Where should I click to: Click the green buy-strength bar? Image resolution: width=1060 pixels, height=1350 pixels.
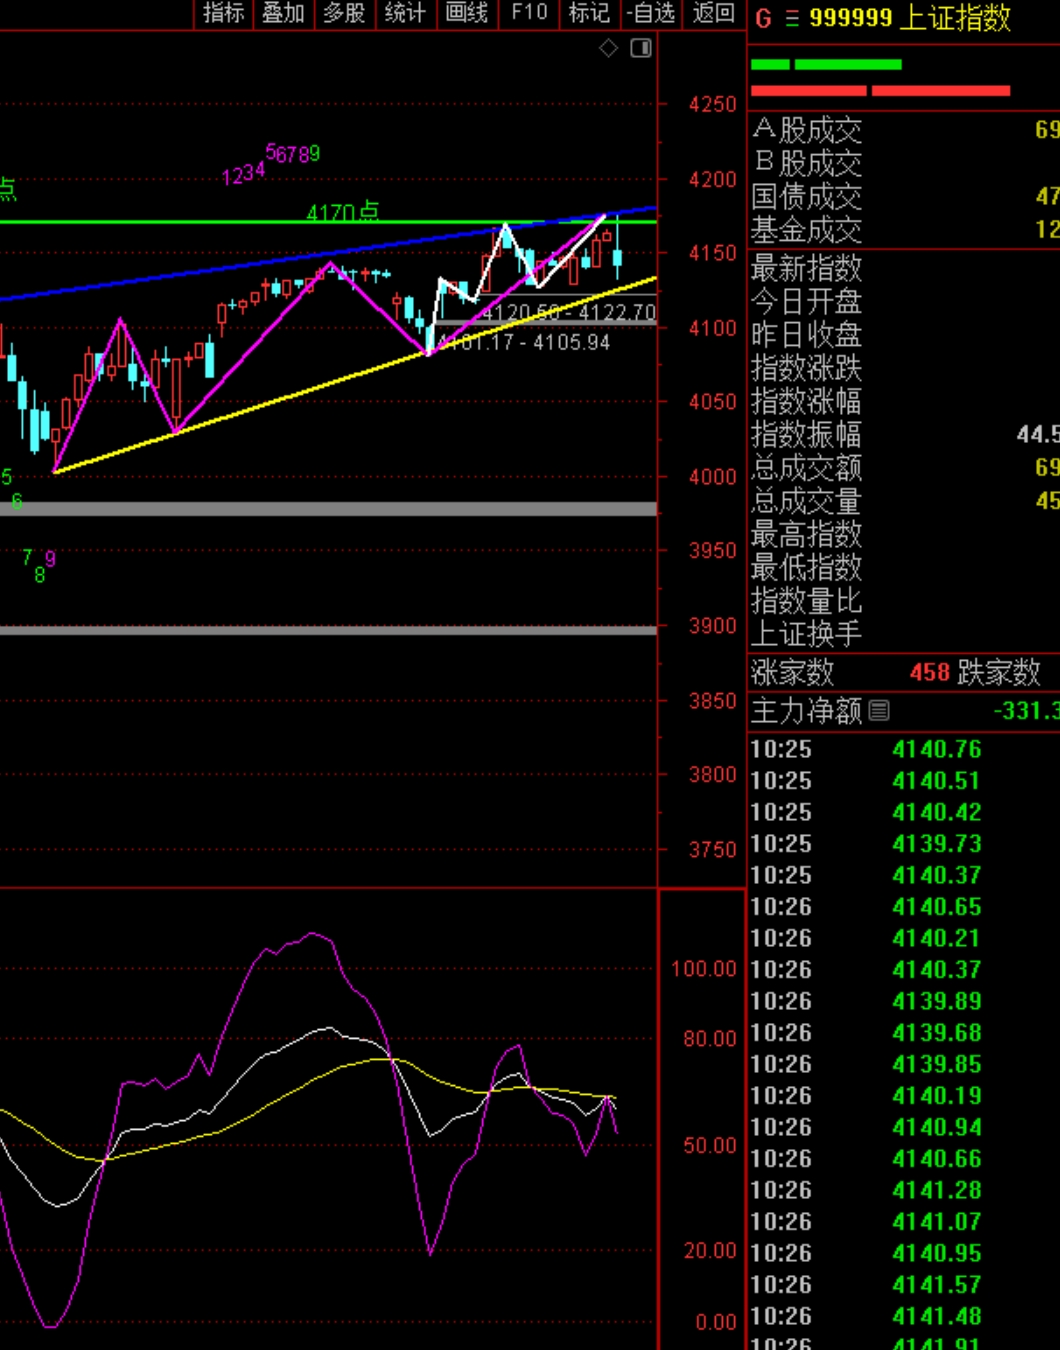(x=826, y=65)
